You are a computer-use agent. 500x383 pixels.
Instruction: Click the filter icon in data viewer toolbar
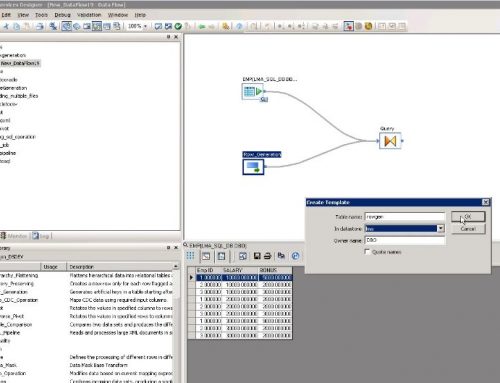[243, 256]
